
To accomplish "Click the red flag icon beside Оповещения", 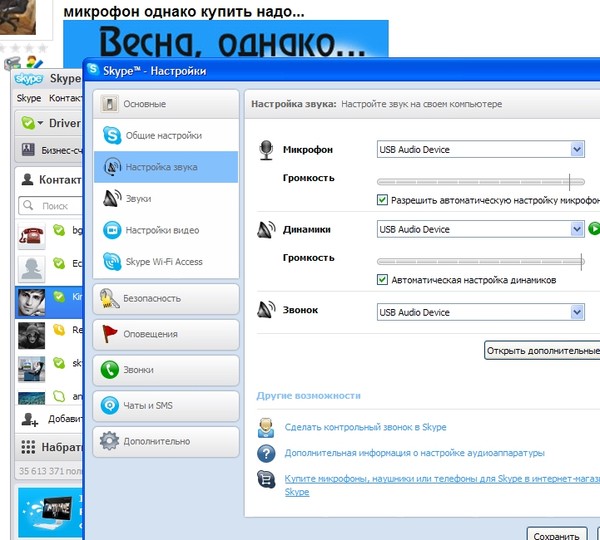I will pyautogui.click(x=109, y=334).
